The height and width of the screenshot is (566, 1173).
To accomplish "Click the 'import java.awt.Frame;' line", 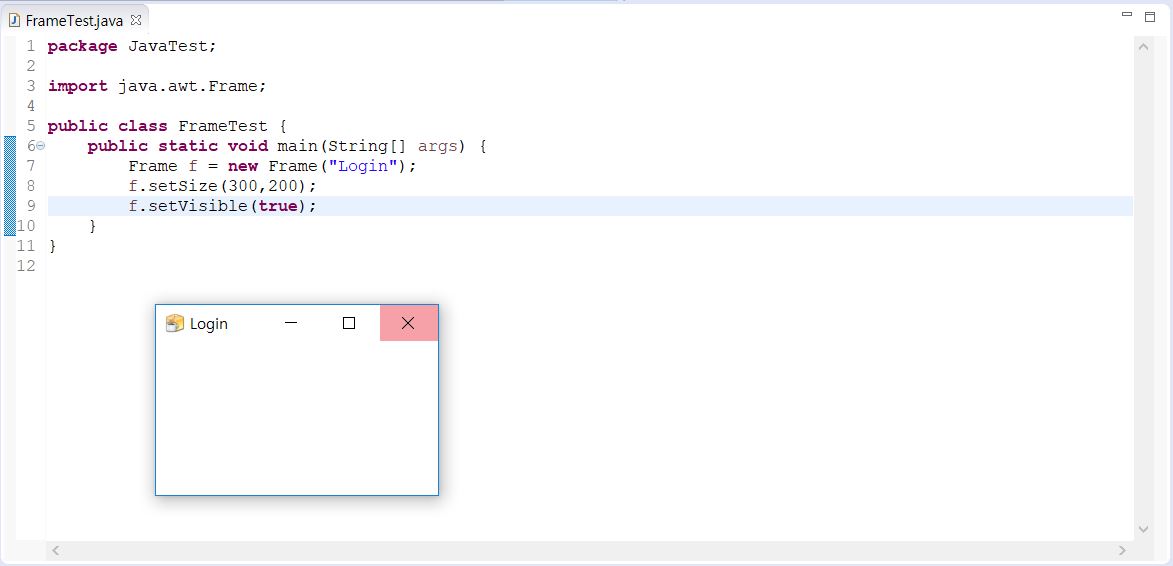I will pos(157,86).
